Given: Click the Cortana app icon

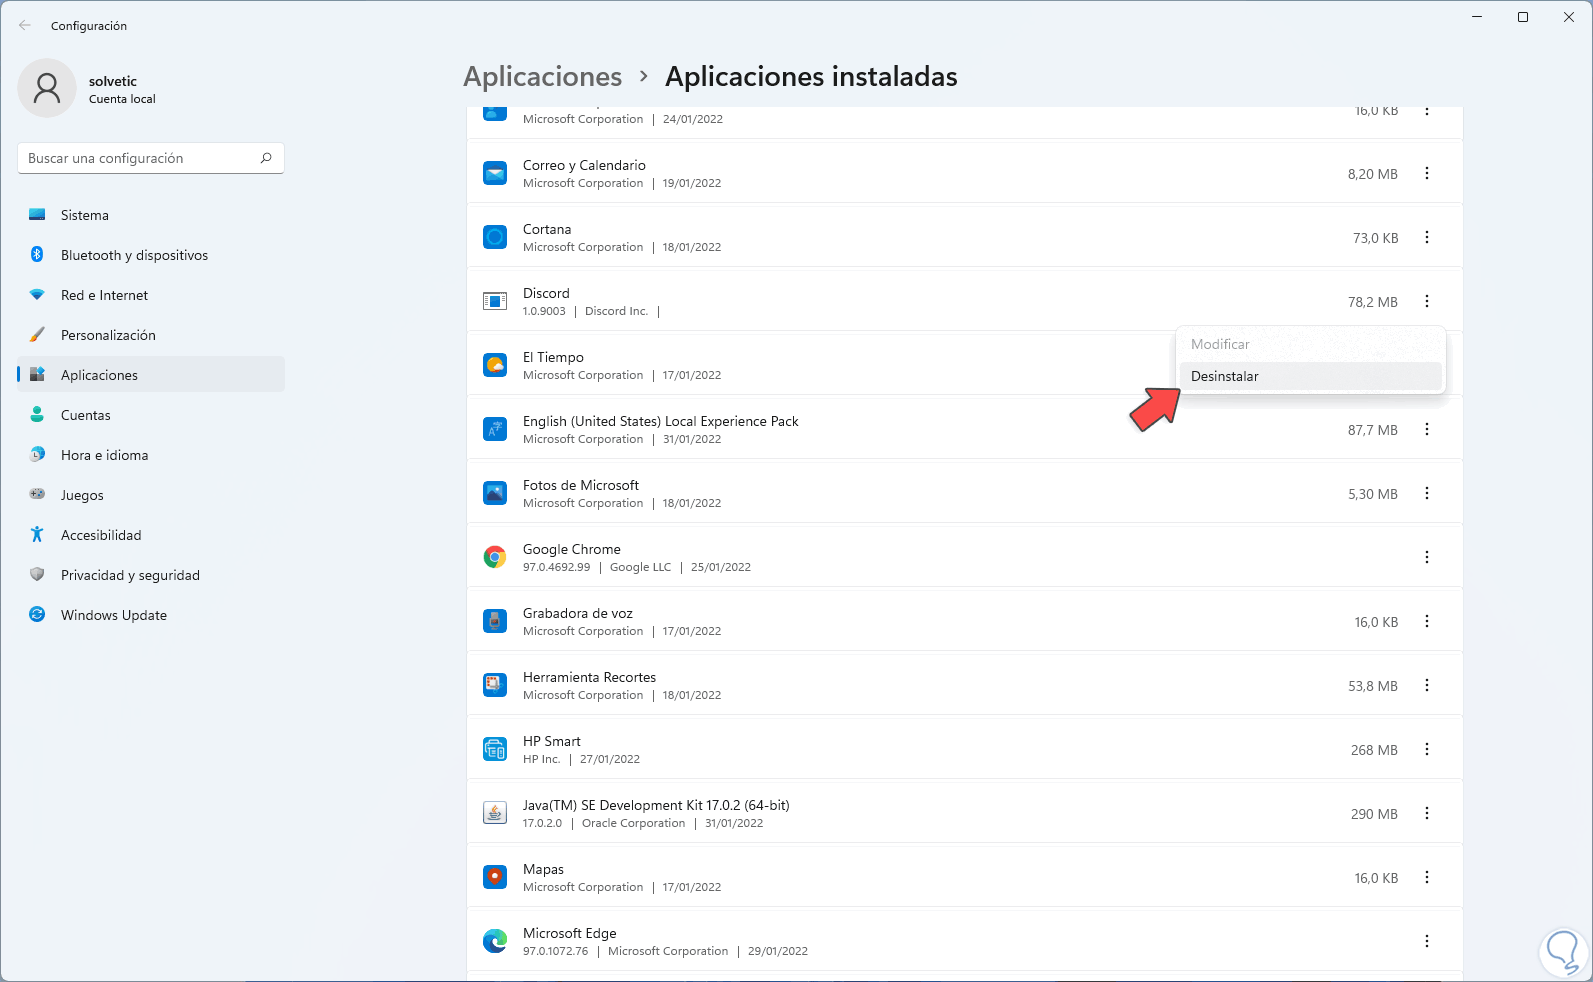Looking at the screenshot, I should click(x=495, y=238).
